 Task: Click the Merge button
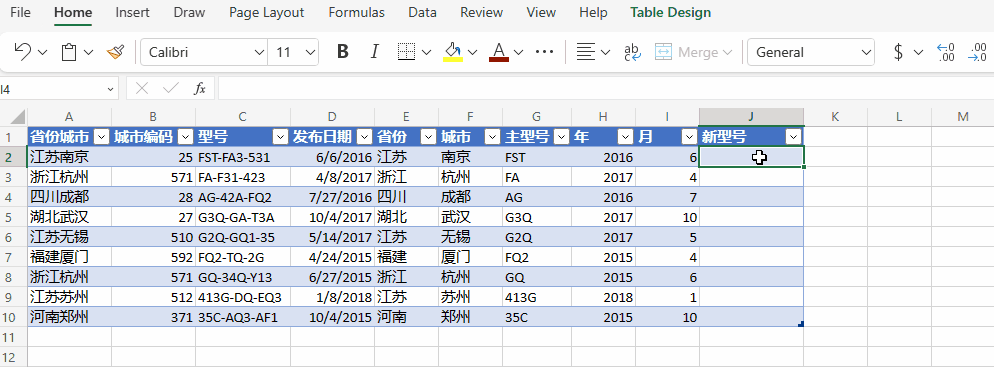694,52
